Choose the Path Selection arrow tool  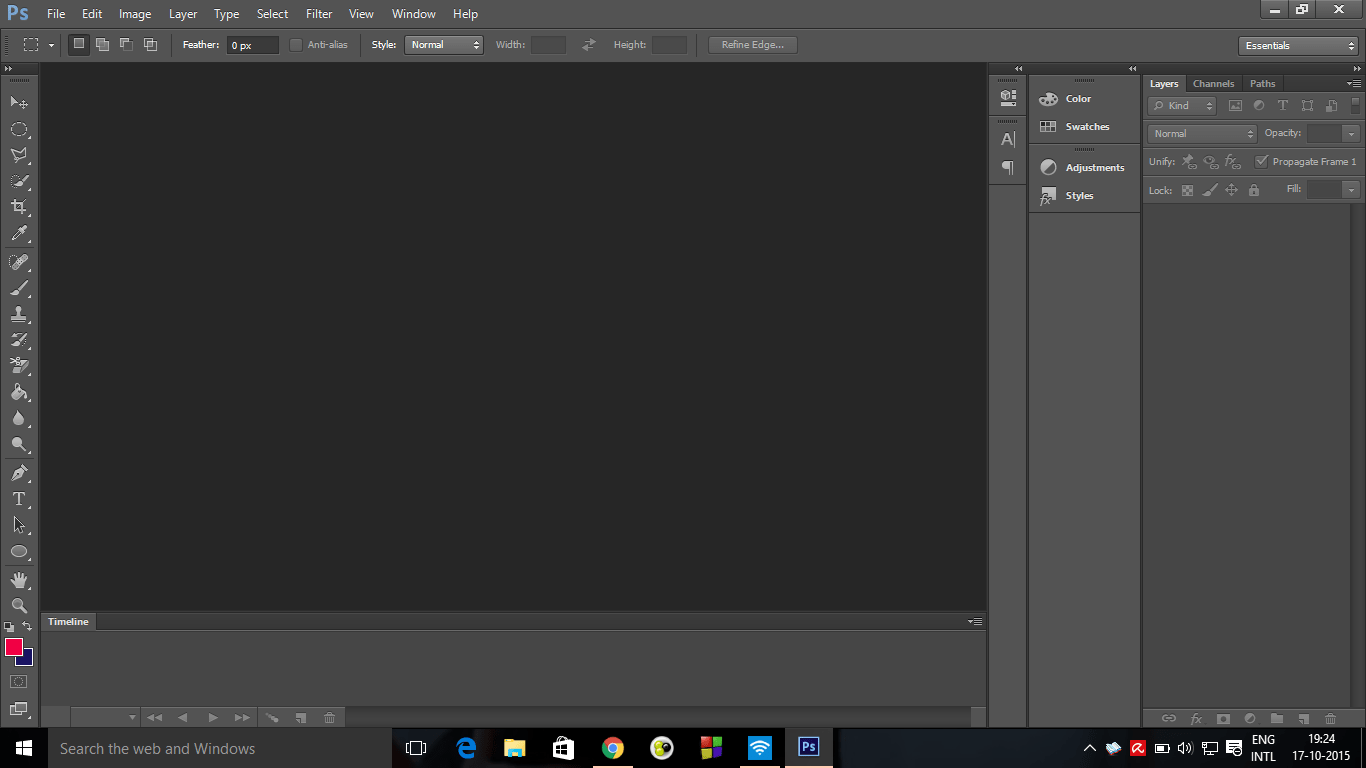click(19, 524)
